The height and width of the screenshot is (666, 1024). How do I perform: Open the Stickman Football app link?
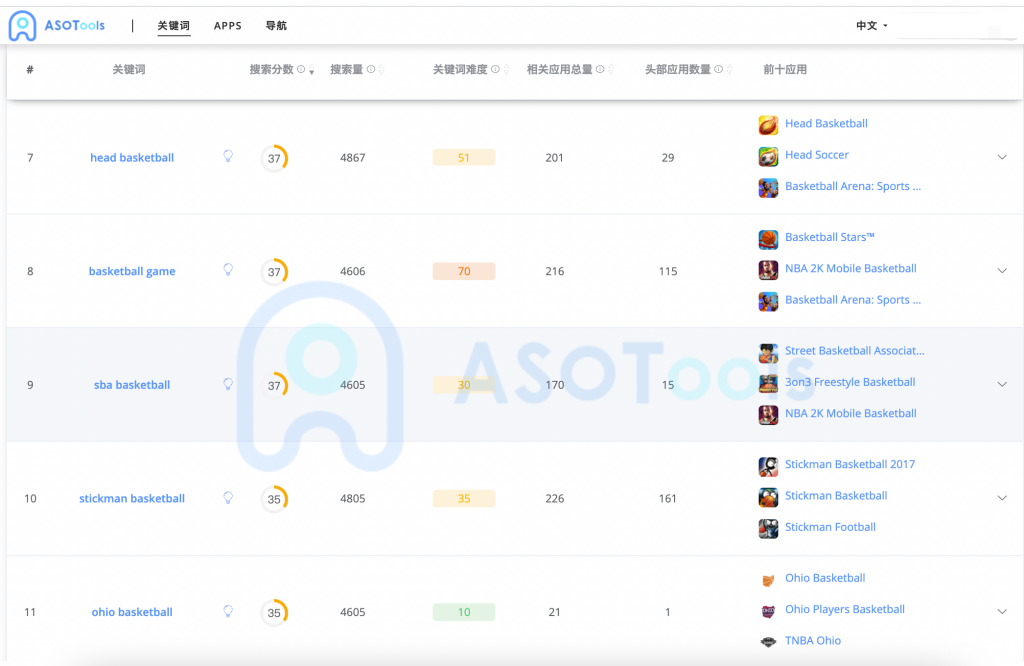point(830,527)
